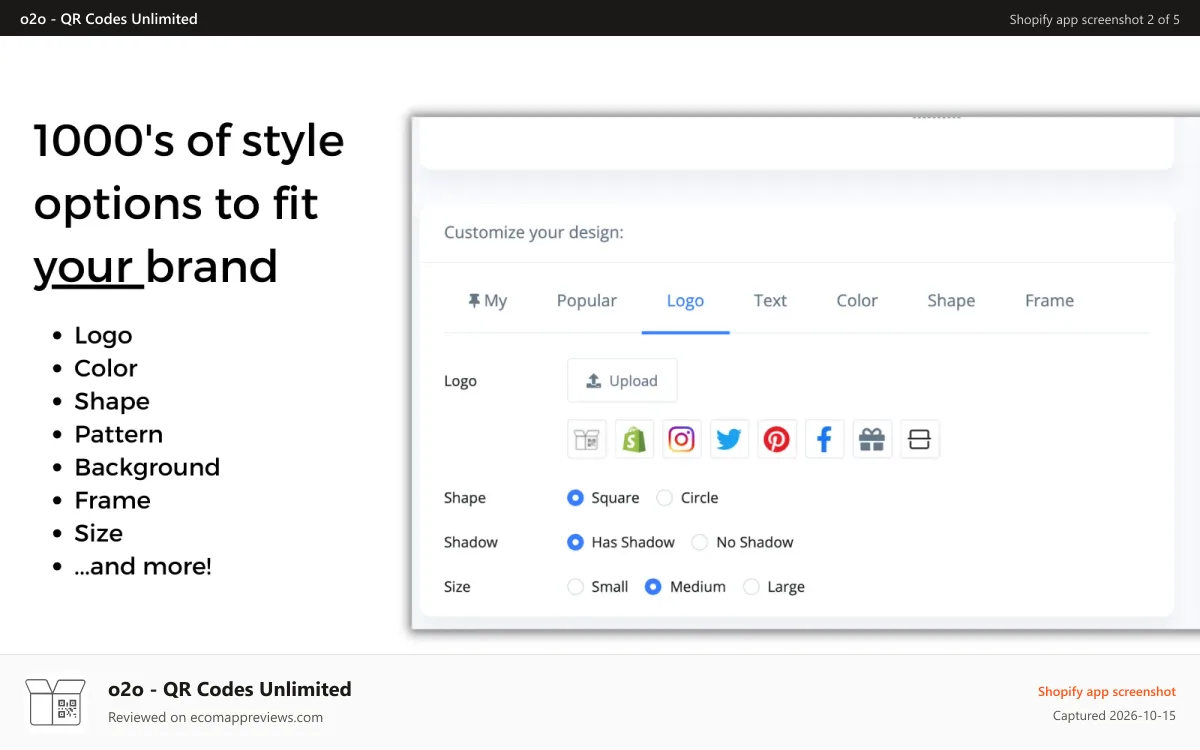Click the "...and more!" bullet item
The width and height of the screenshot is (1200, 750).
143,566
